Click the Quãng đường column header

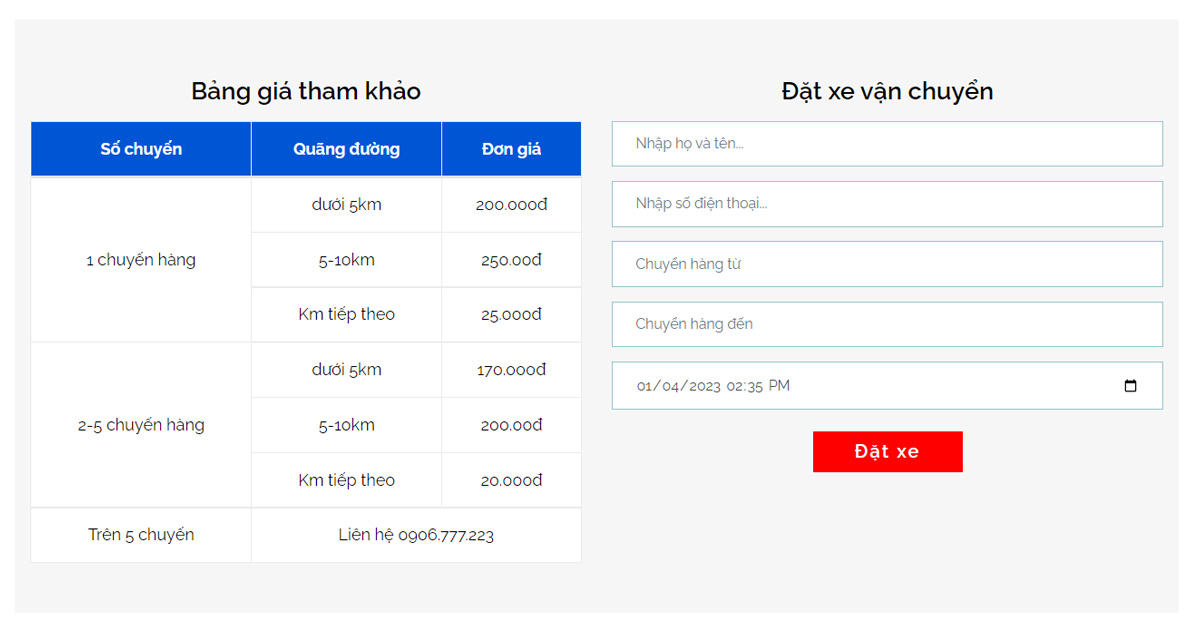(x=346, y=149)
